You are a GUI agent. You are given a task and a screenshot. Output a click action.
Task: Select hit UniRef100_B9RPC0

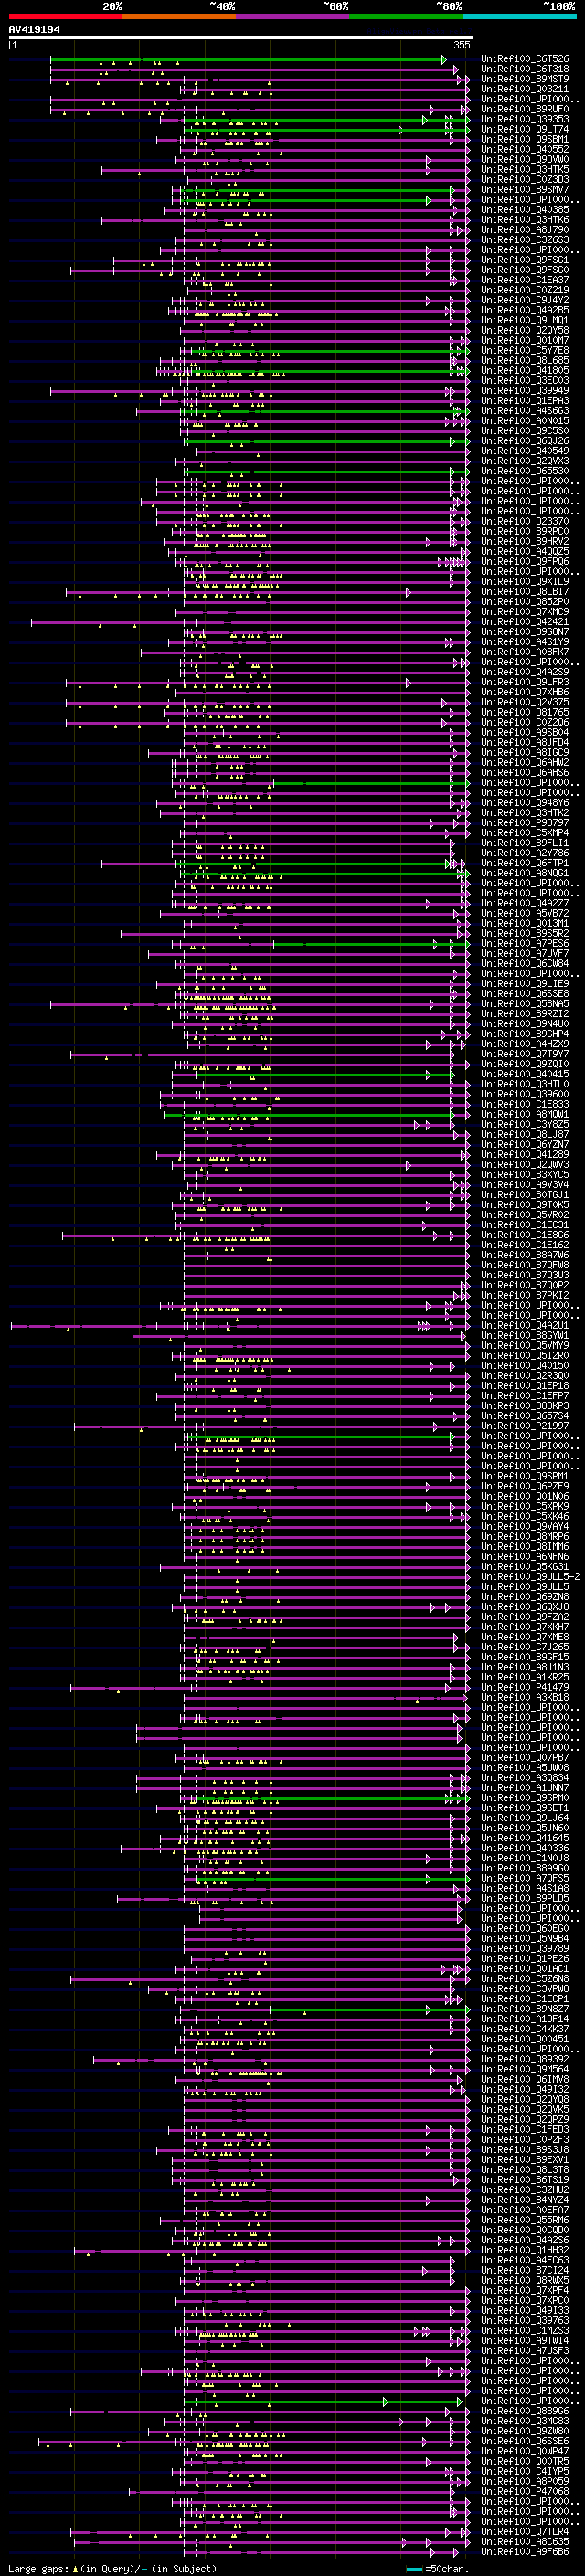coord(525,531)
